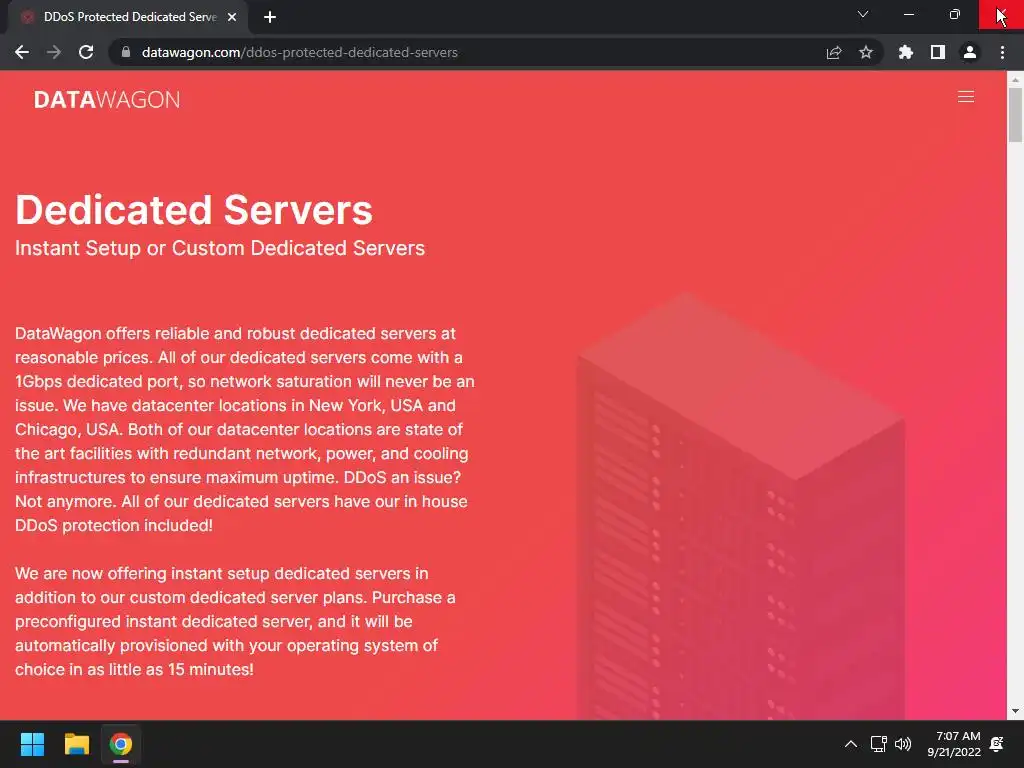Open volume control tray icon
1024x768 pixels.
pyautogui.click(x=903, y=744)
